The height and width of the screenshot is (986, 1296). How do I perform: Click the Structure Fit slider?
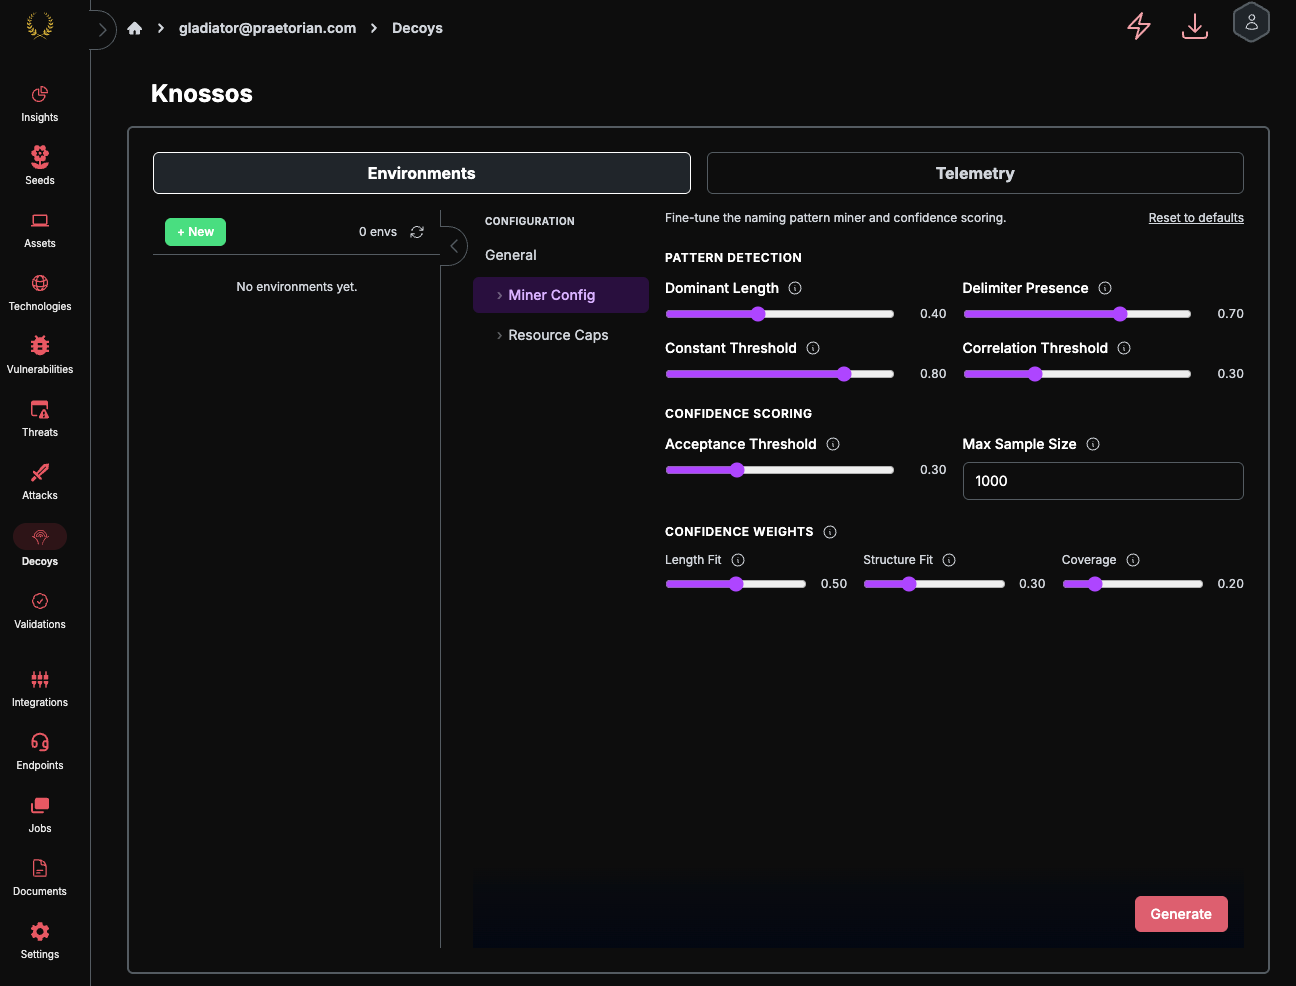tap(934, 584)
